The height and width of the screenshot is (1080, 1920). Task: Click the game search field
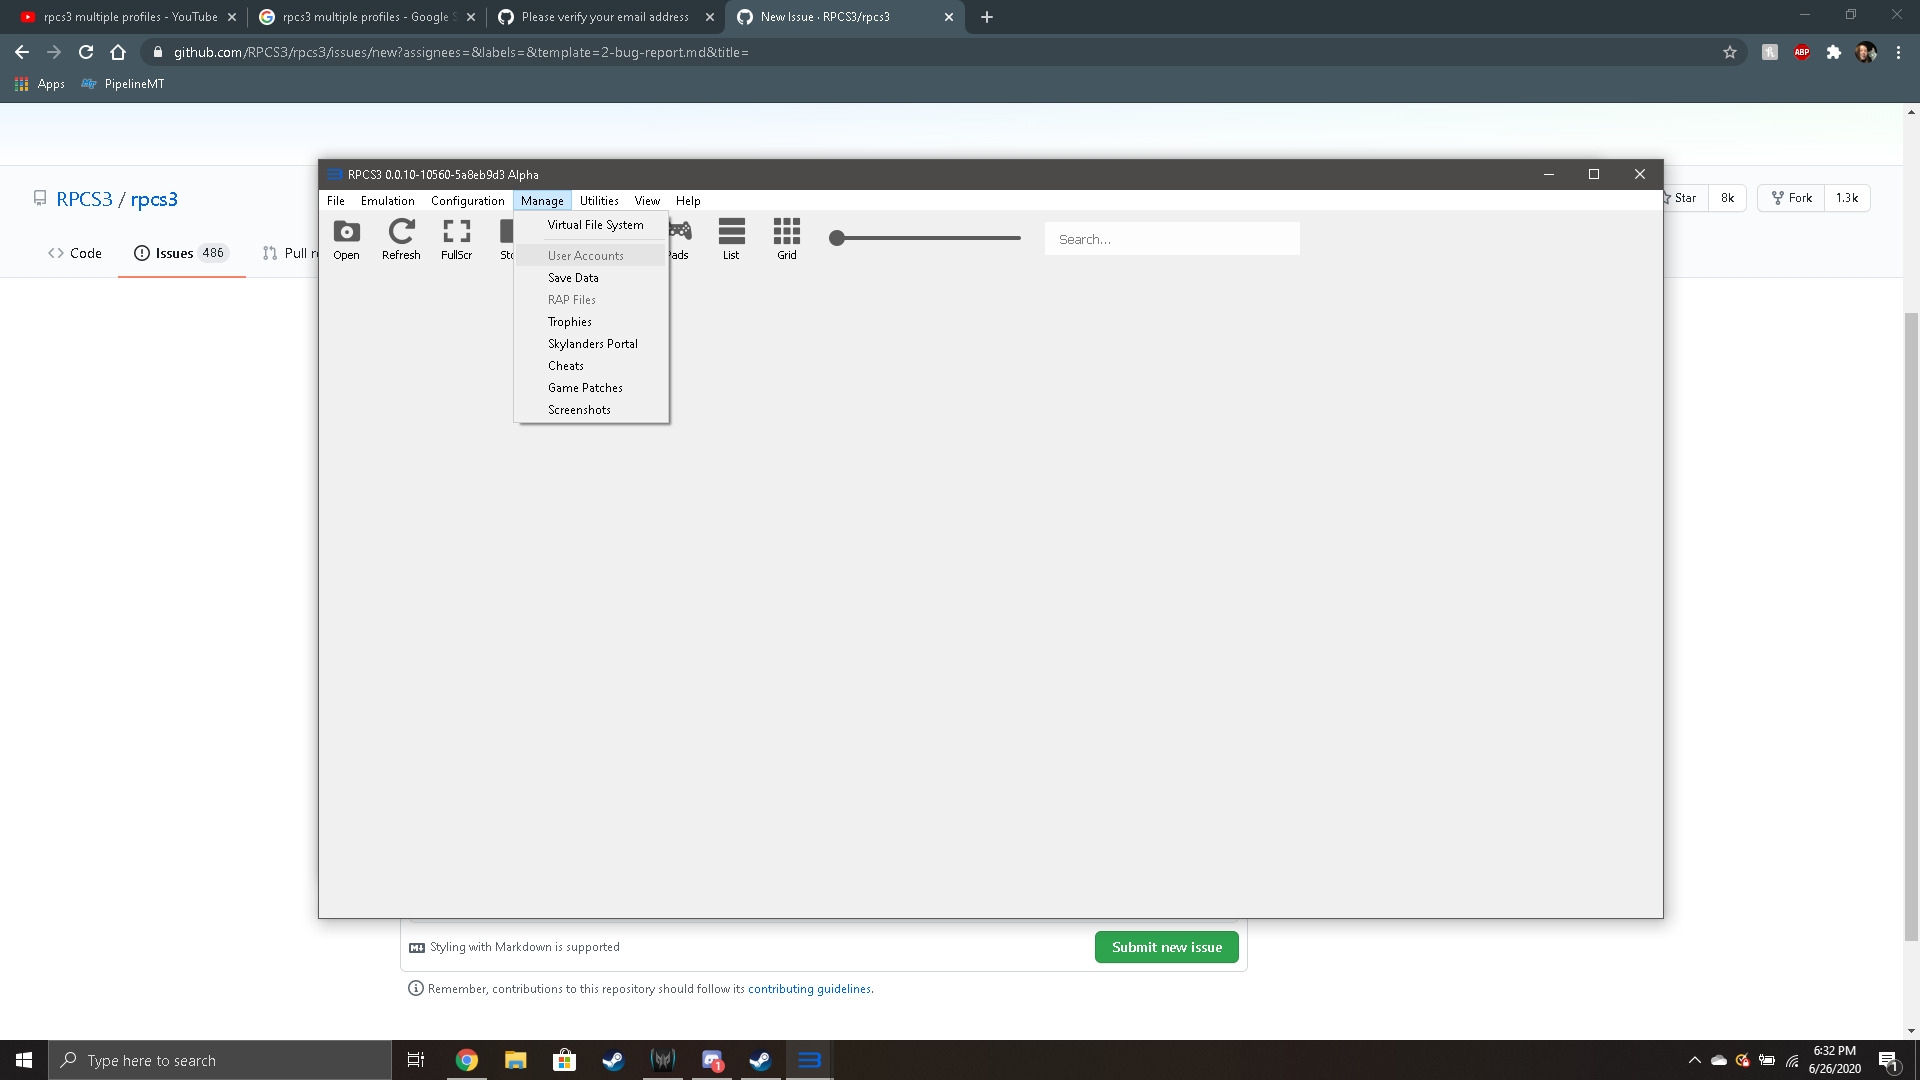pyautogui.click(x=1171, y=238)
